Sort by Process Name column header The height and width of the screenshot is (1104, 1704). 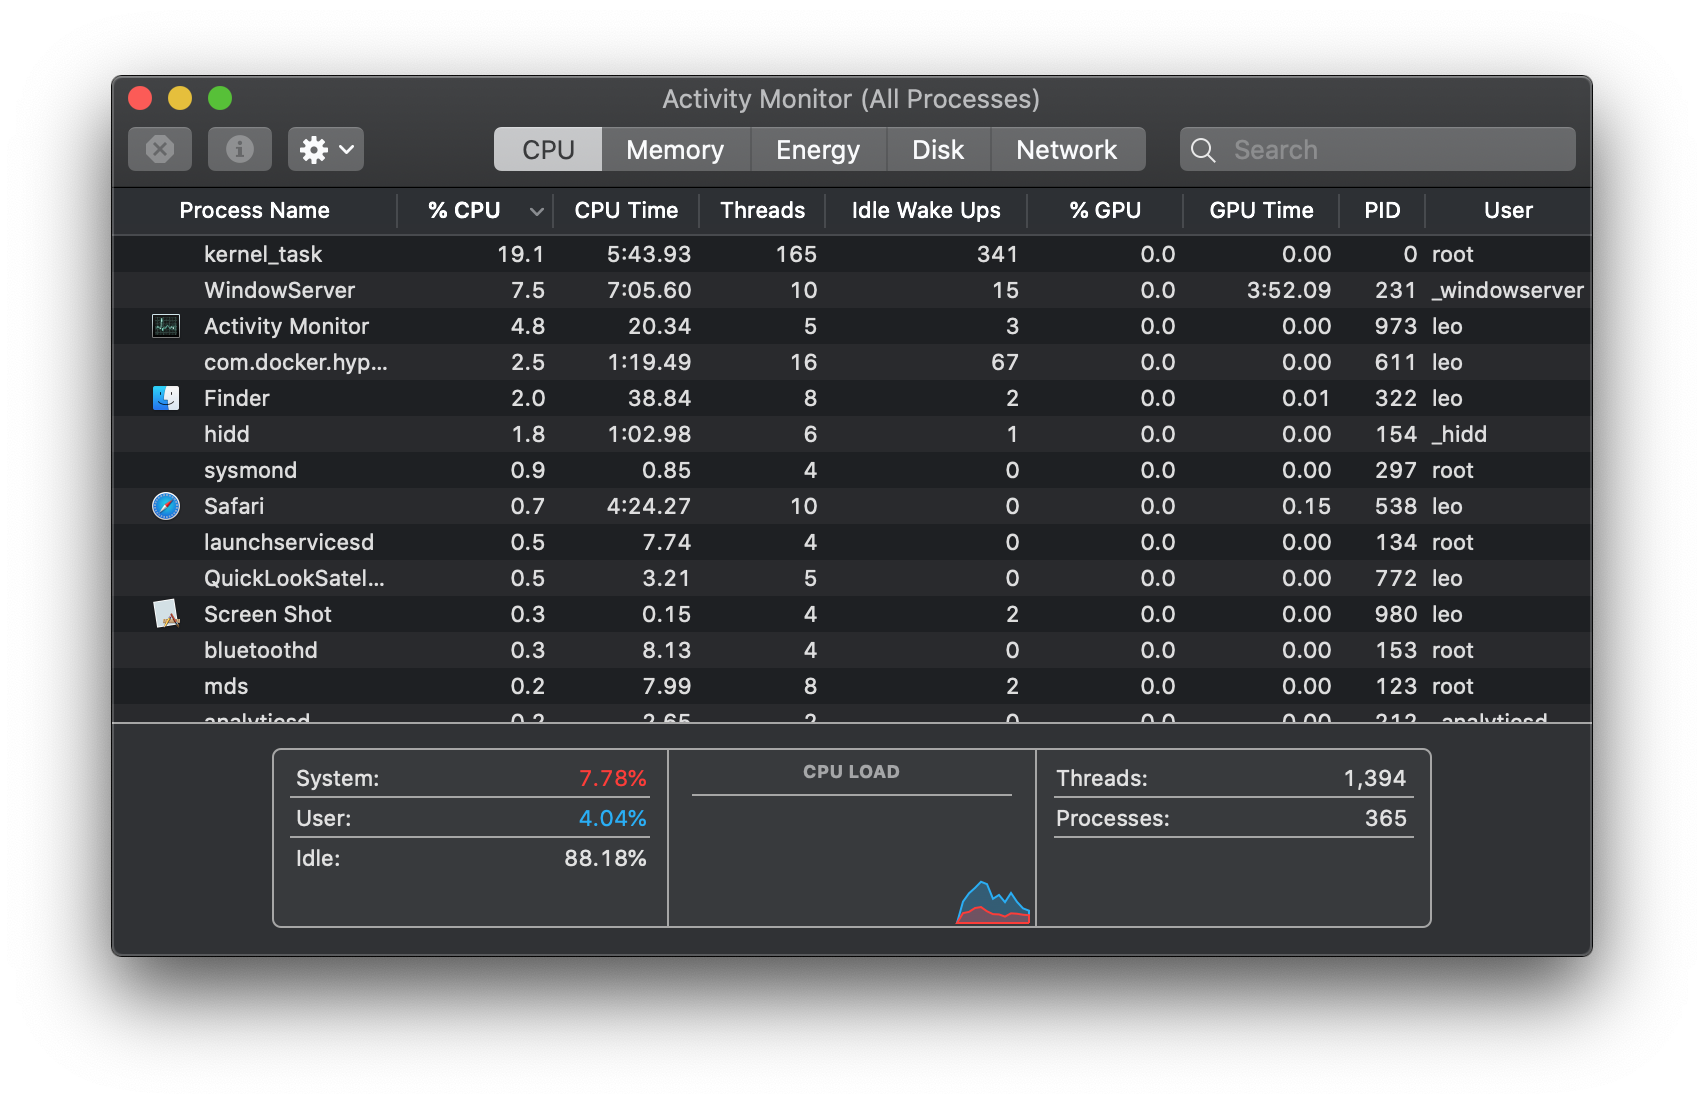(x=255, y=210)
